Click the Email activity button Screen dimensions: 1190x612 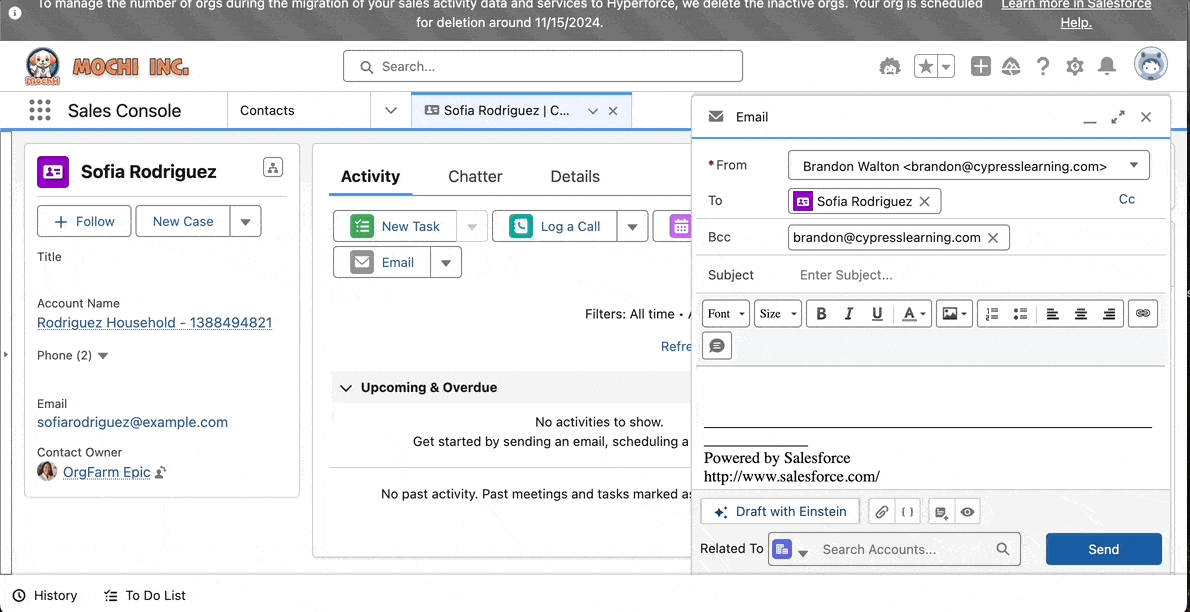[382, 263]
